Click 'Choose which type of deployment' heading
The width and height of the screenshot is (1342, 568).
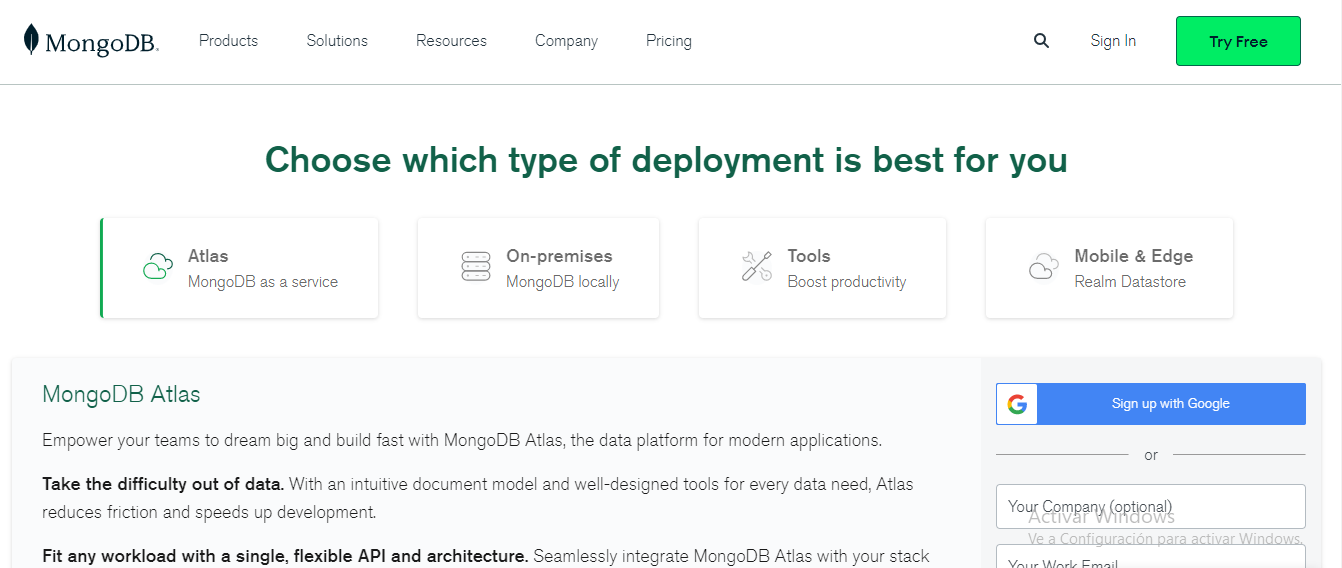(666, 160)
